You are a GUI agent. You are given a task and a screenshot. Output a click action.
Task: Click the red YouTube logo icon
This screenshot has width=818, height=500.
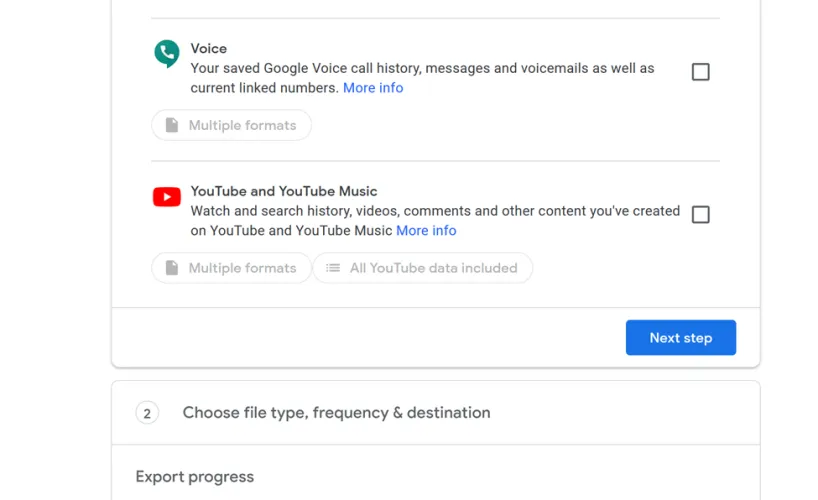coord(166,197)
